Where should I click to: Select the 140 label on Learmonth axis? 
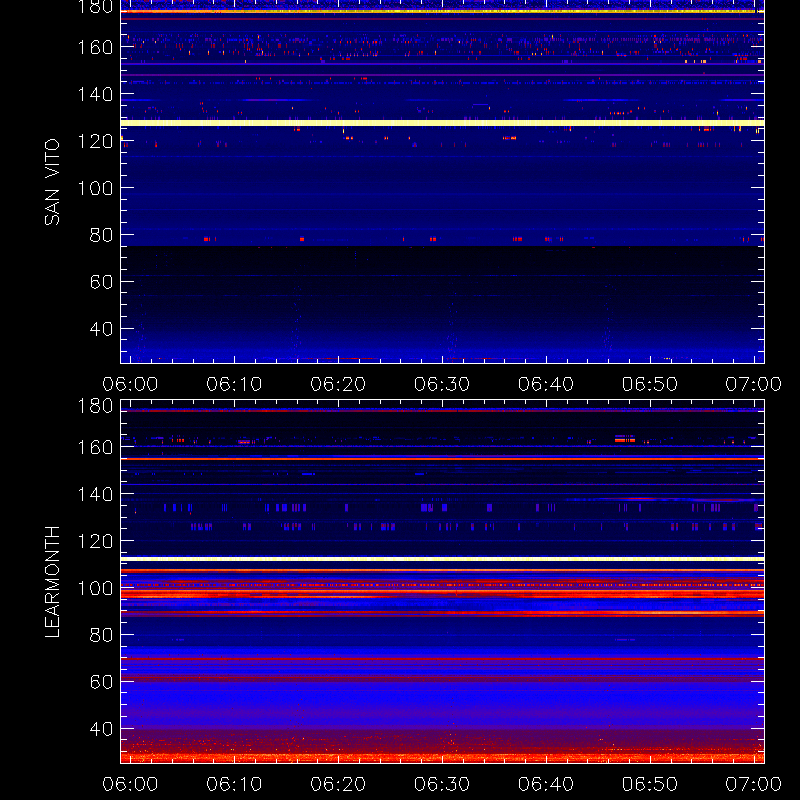pos(95,494)
